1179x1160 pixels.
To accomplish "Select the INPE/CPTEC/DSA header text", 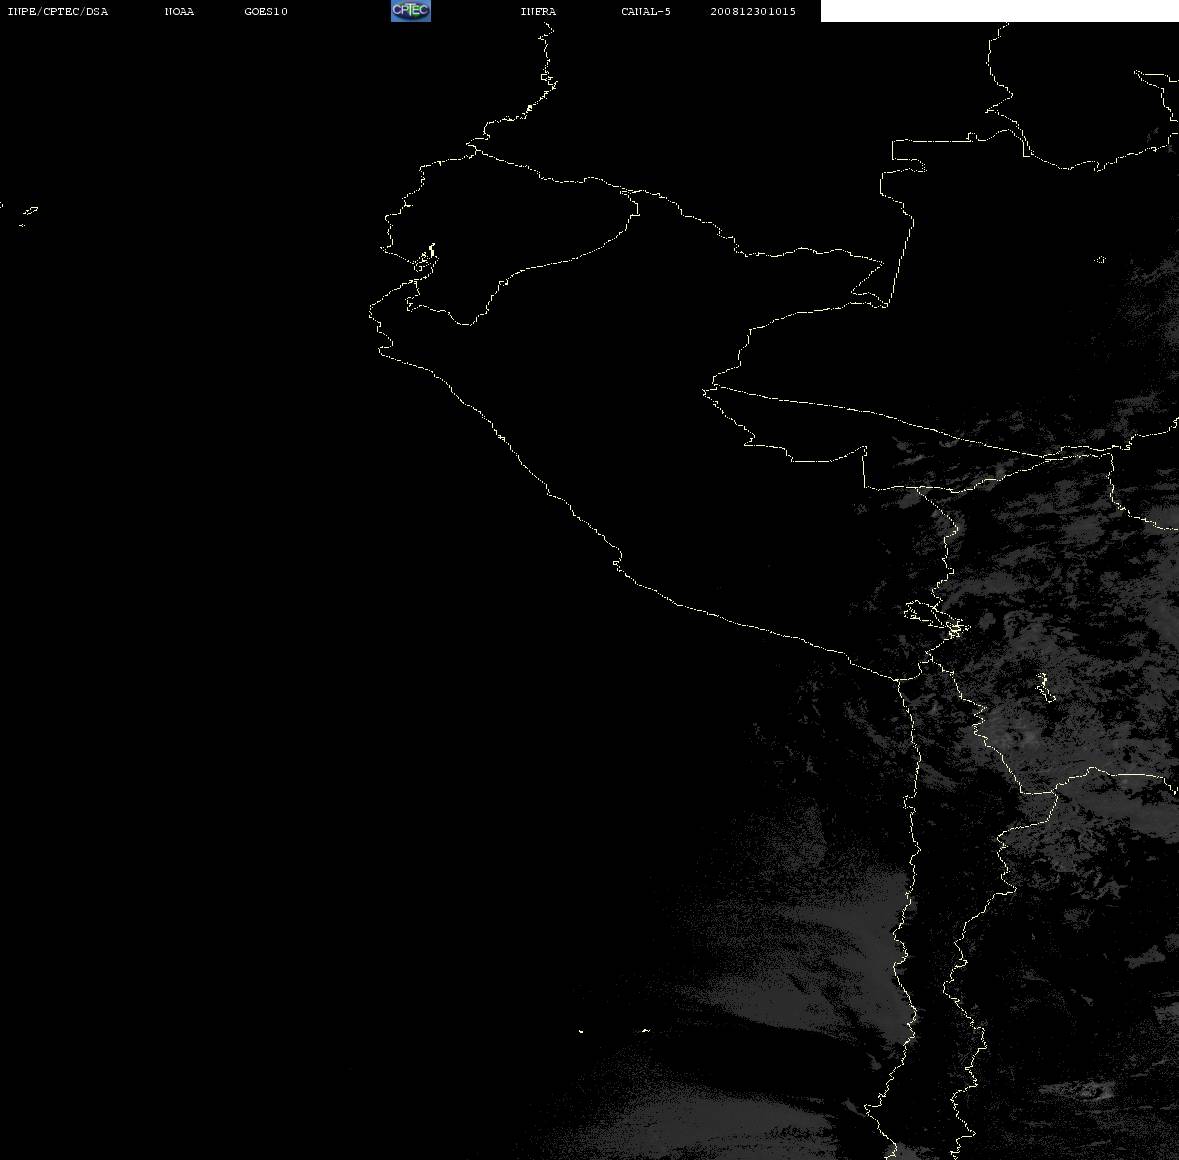I will tap(58, 11).
